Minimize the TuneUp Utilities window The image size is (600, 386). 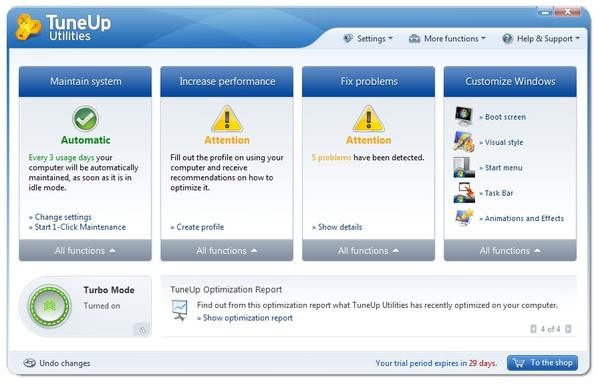point(545,12)
